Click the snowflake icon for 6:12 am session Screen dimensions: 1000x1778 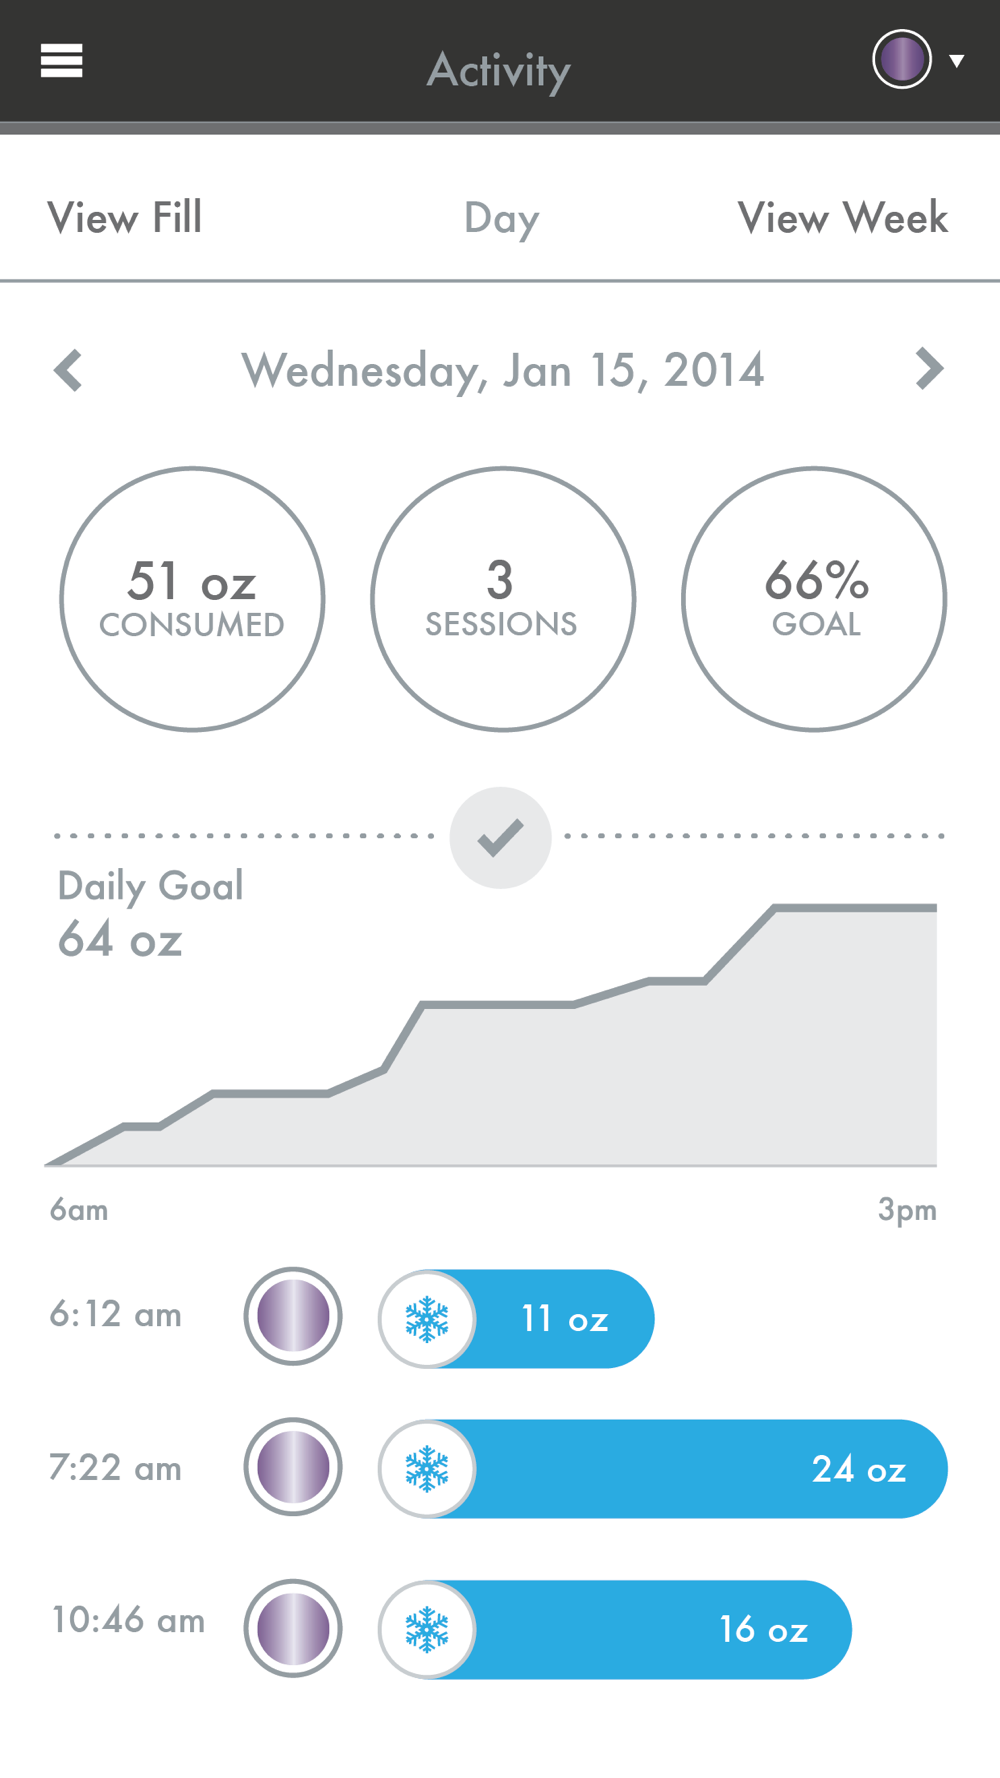(427, 1319)
